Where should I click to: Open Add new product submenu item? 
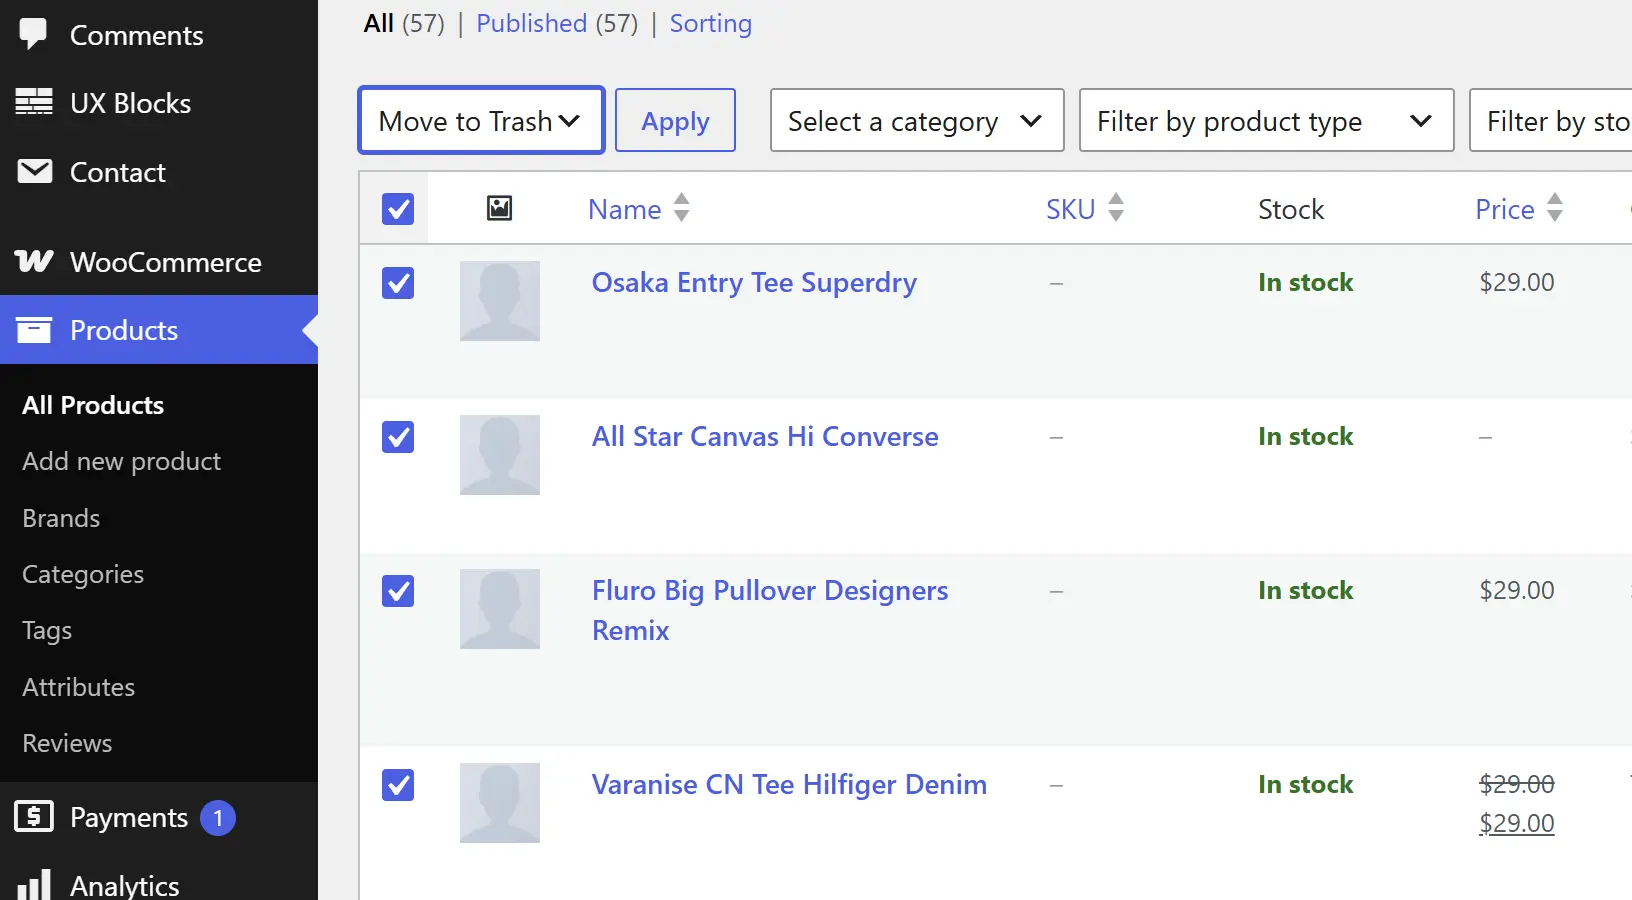121,461
